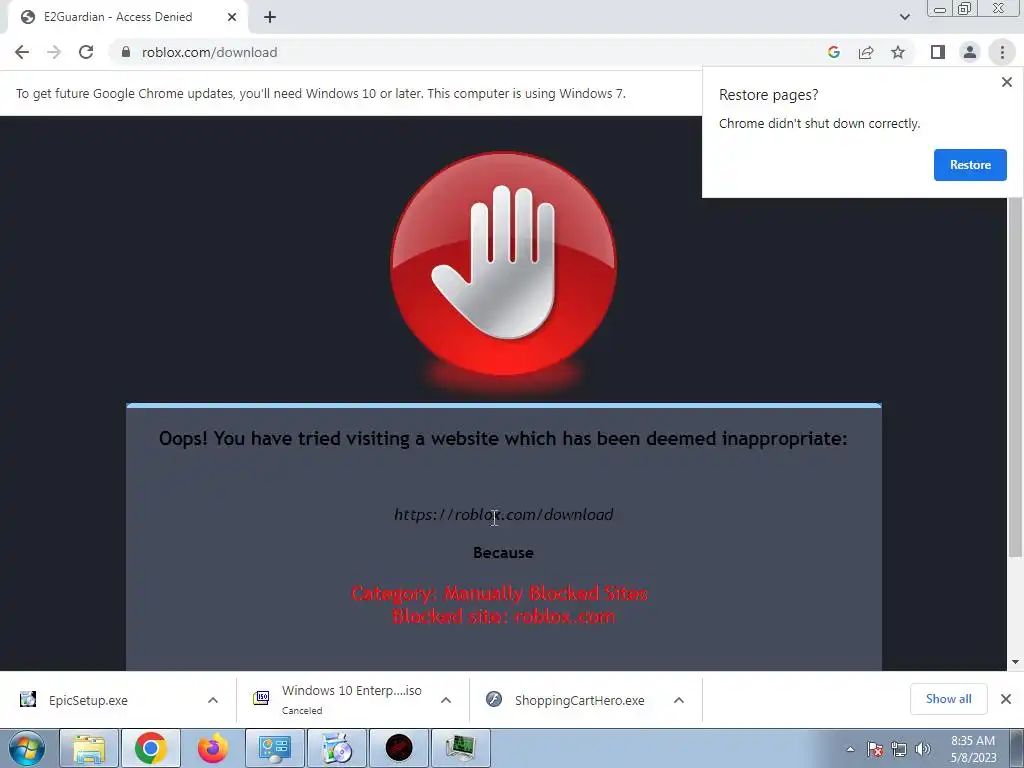Open the computer monitor taskbar app
Viewport: 1024px width, 768px height.
click(x=460, y=748)
